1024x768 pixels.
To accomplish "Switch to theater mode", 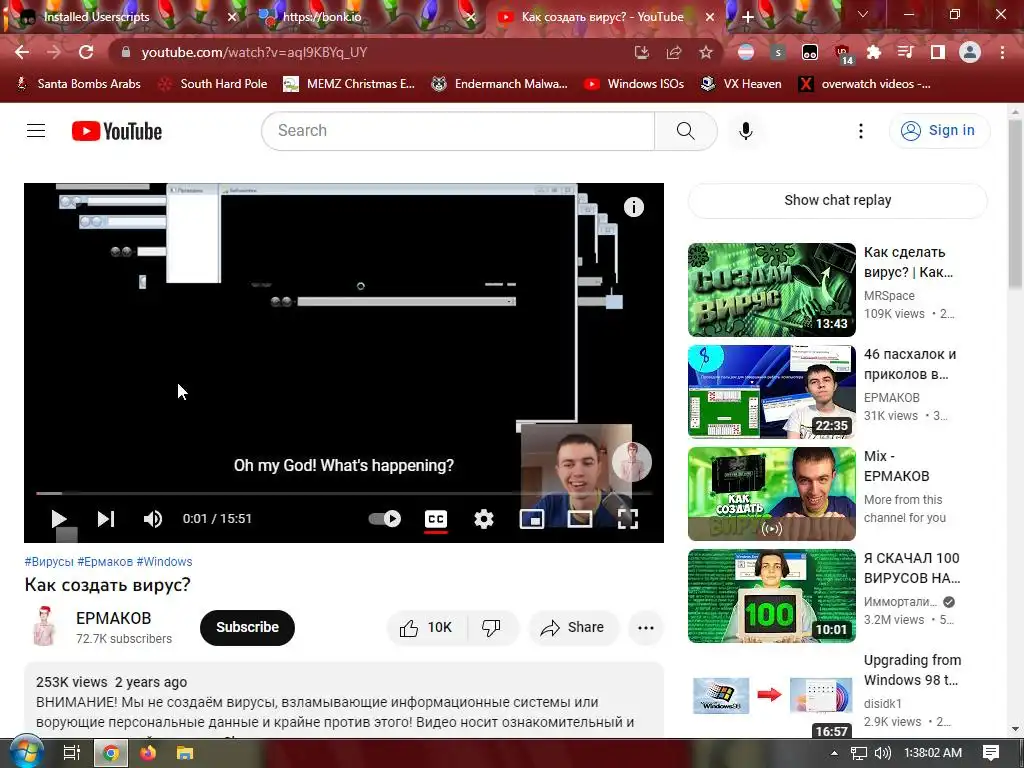I will point(579,519).
